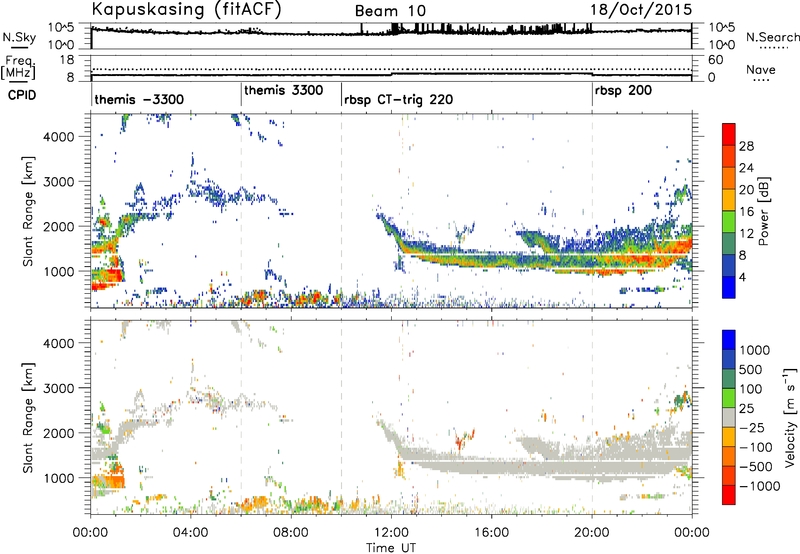This screenshot has height=554, width=800.
Task: Click the '-25' tick on the Velocity scale
Action: pyautogui.click(x=752, y=427)
